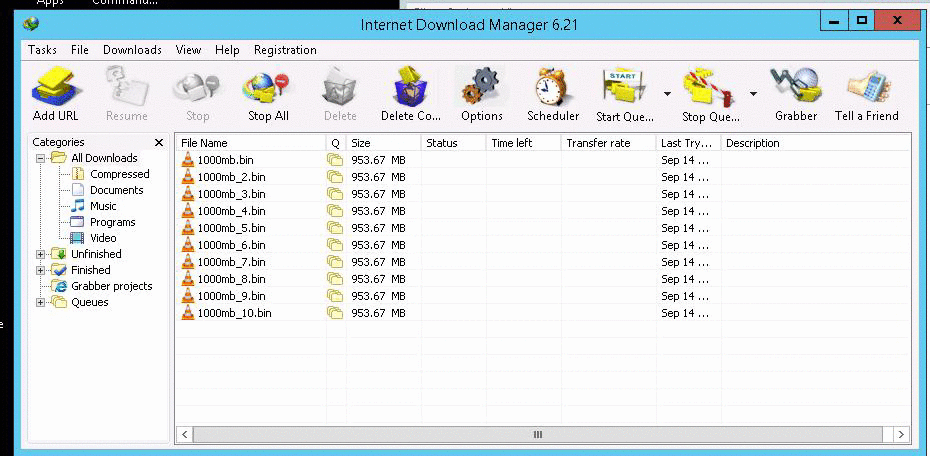Click the Stop Queue toolbar icon
Screen dimensions: 930x456
[x=709, y=88]
